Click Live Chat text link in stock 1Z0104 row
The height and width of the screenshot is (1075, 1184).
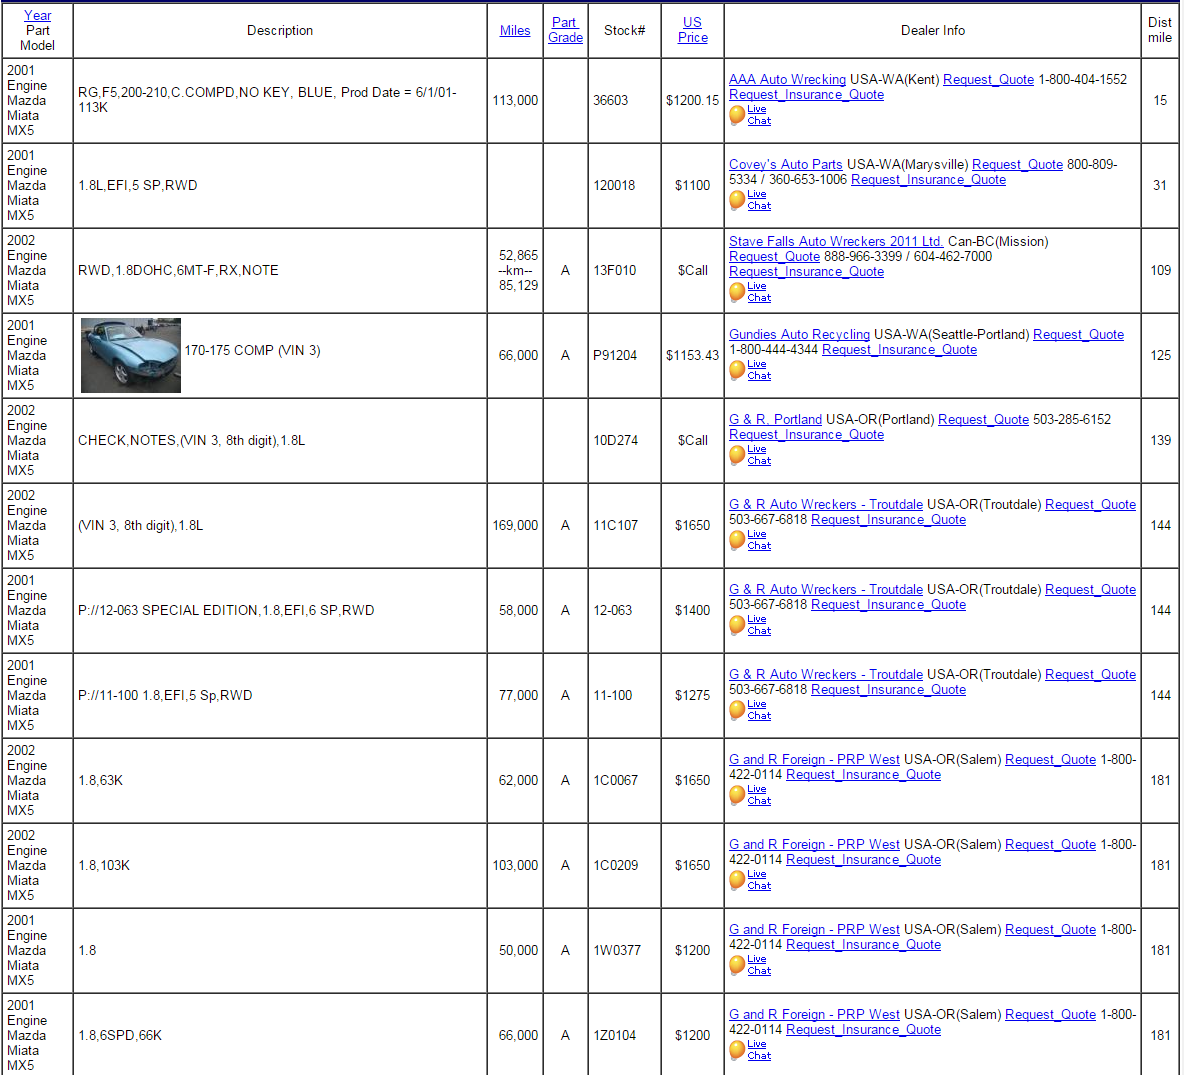pos(759,1049)
